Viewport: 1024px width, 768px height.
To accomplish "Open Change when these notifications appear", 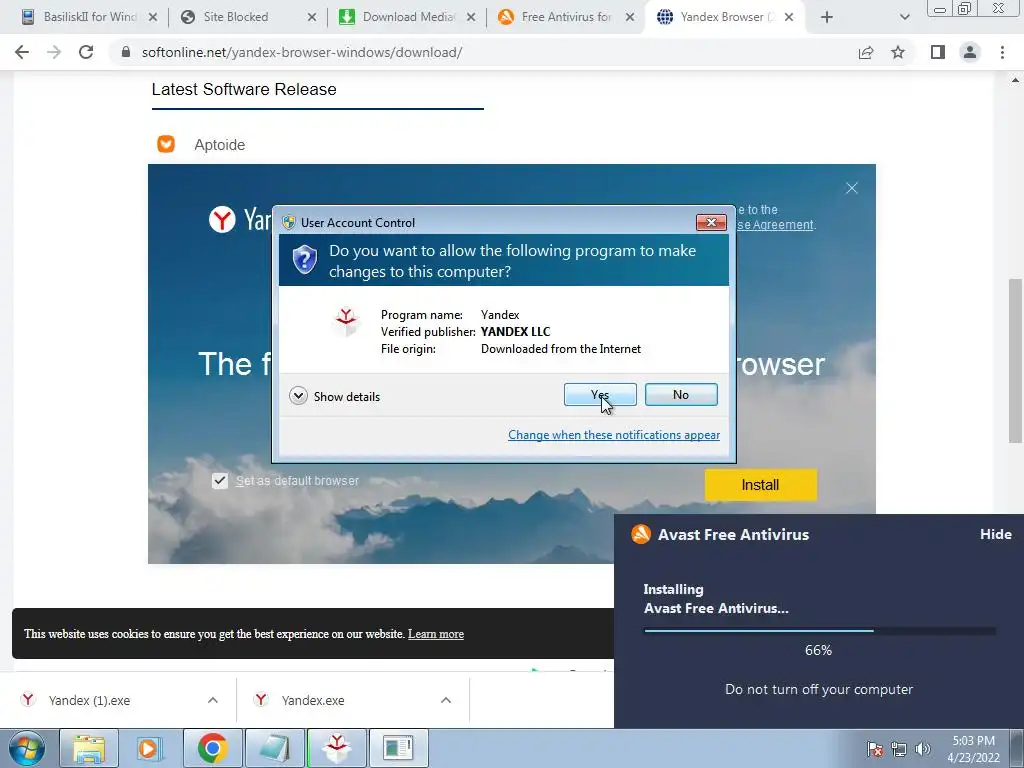I will 614,435.
